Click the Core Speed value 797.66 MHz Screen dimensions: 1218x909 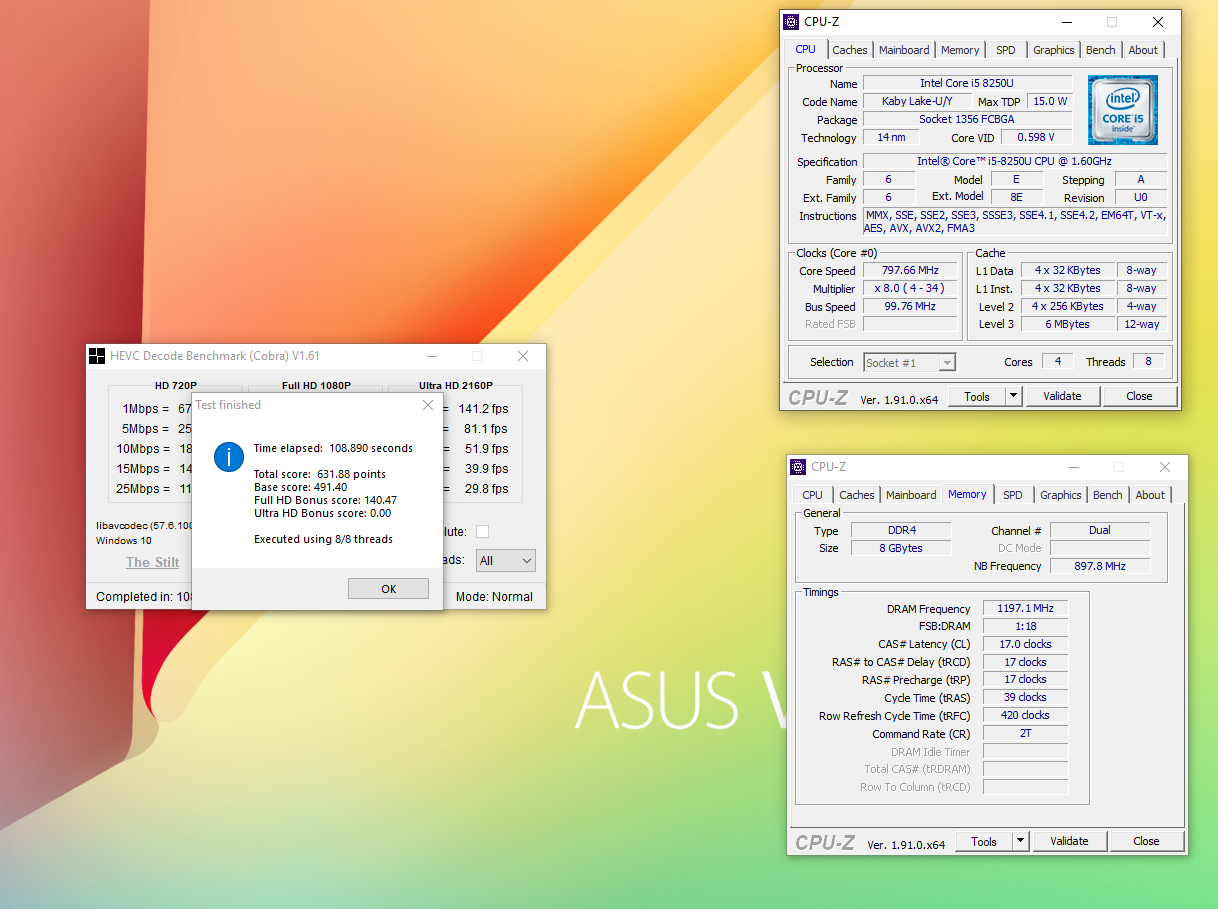910,271
